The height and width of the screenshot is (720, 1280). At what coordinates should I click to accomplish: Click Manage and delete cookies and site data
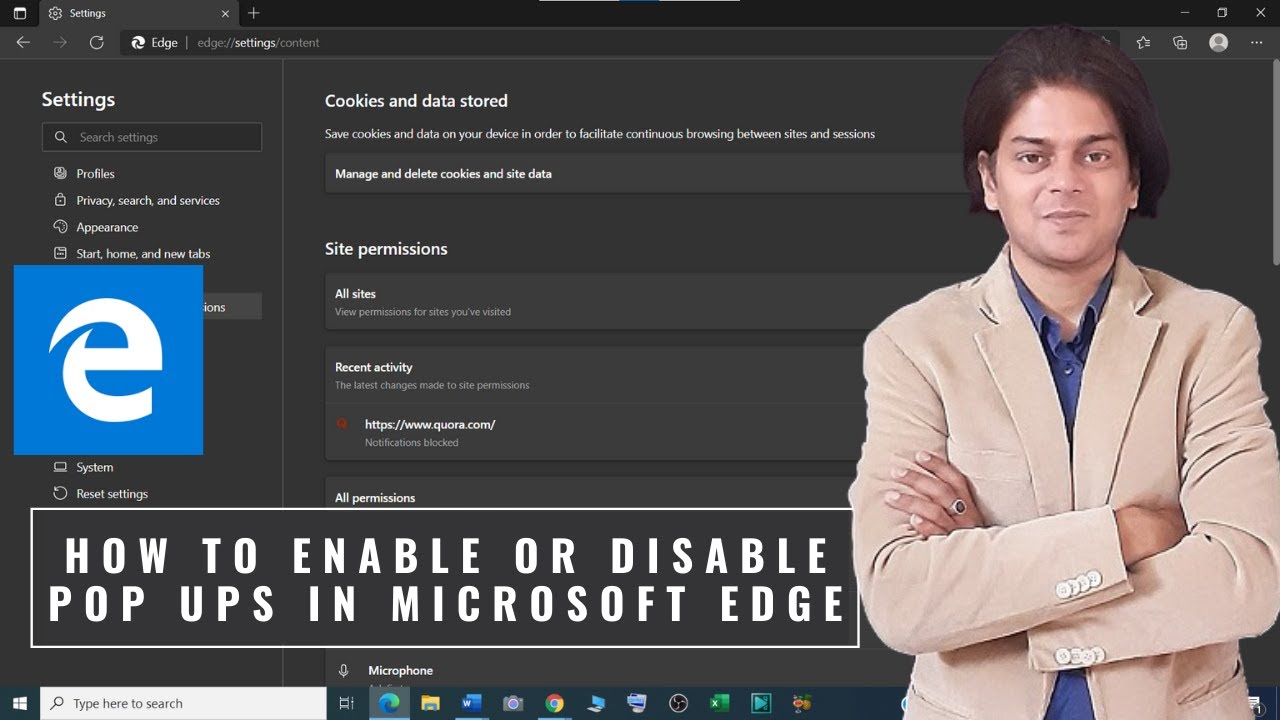point(443,174)
